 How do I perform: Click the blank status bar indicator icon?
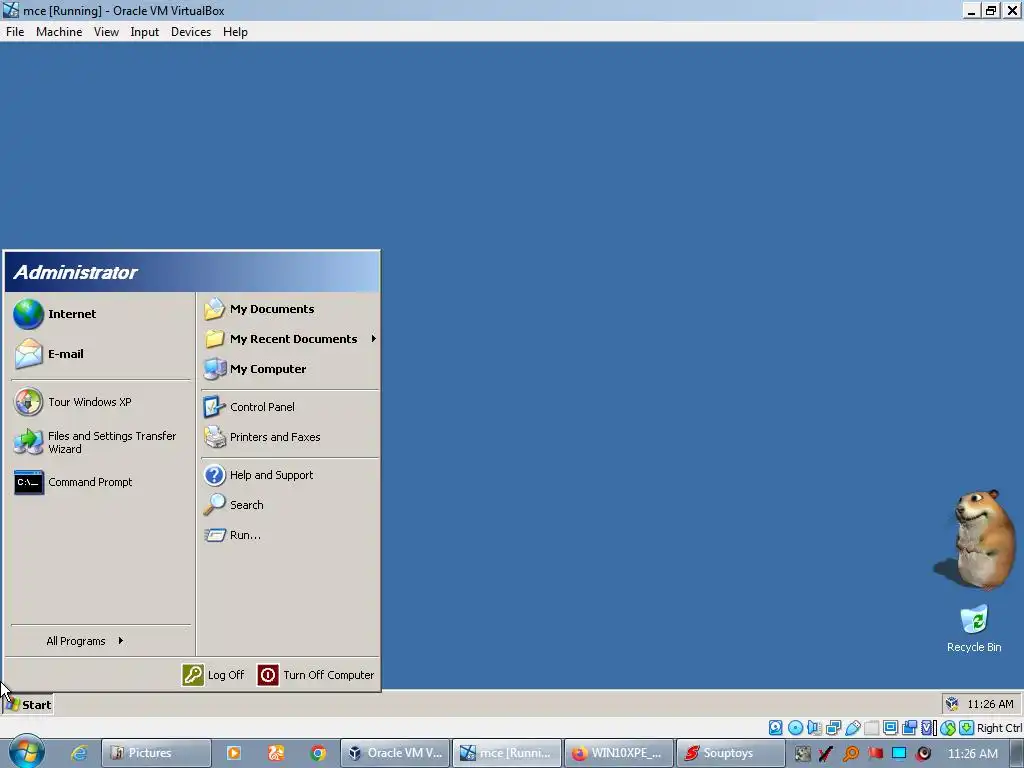[x=871, y=728]
